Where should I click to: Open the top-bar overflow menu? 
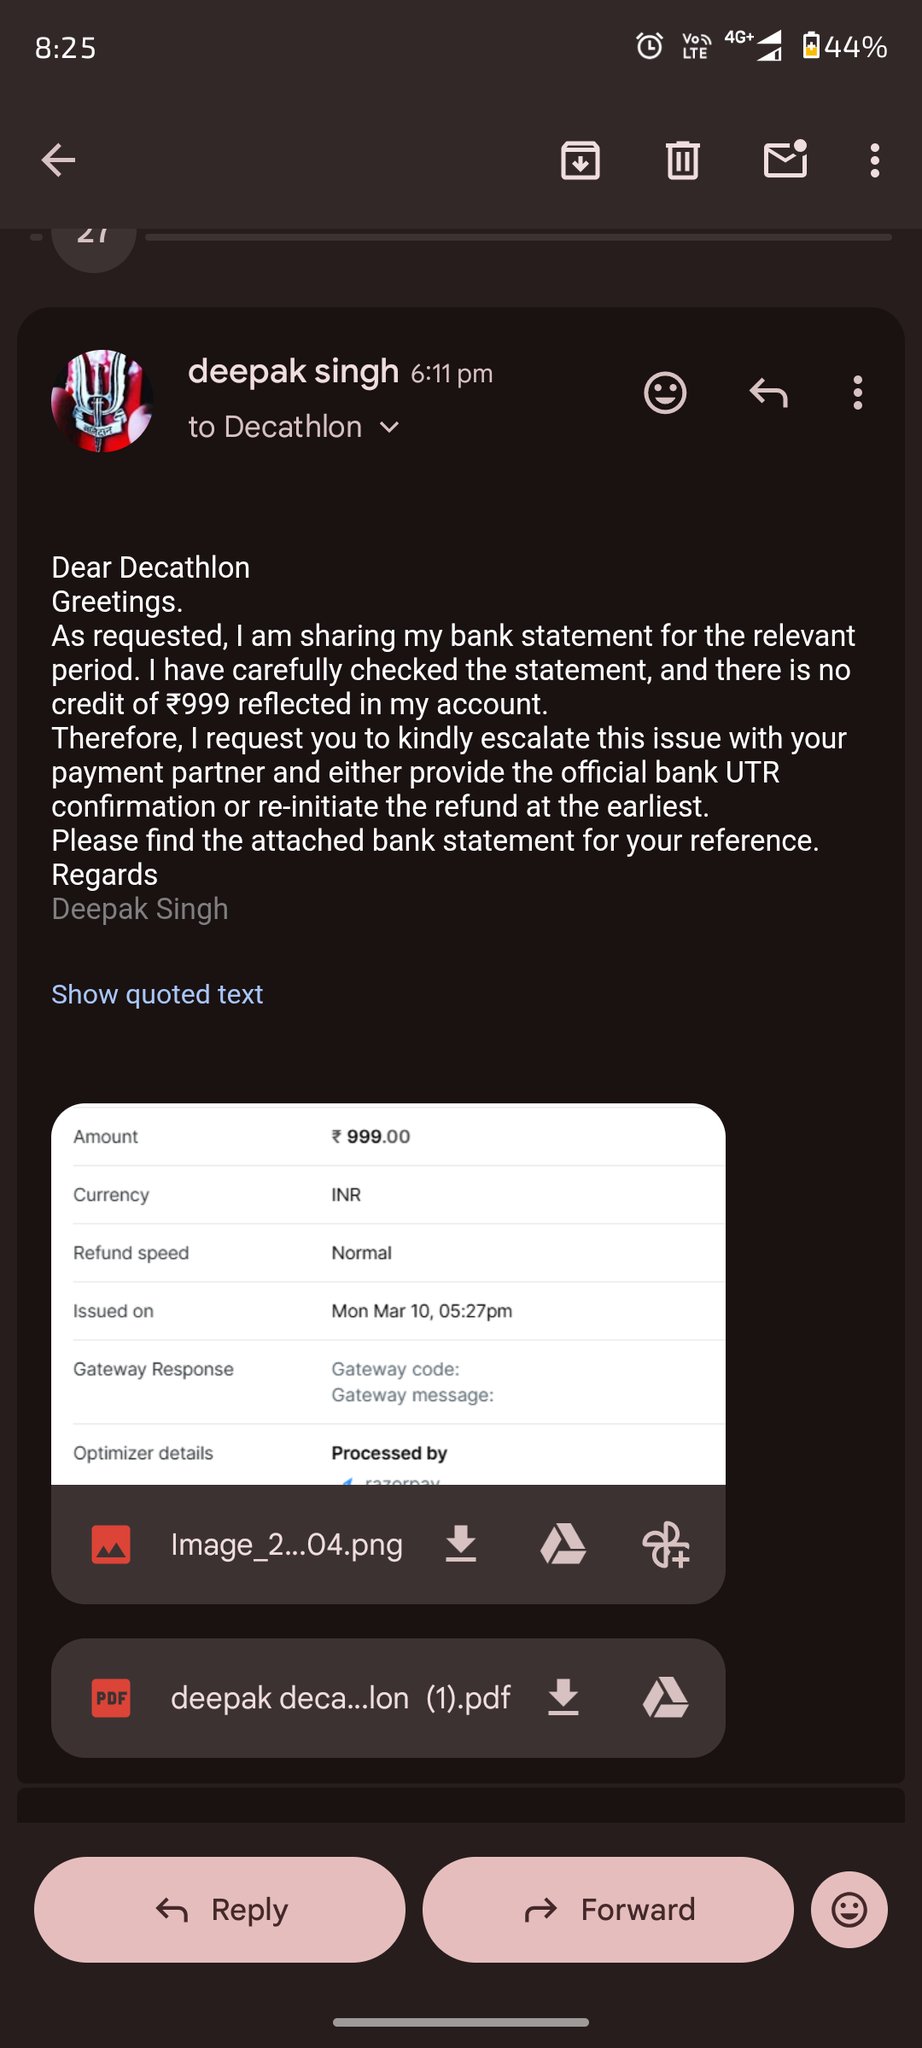pos(875,160)
